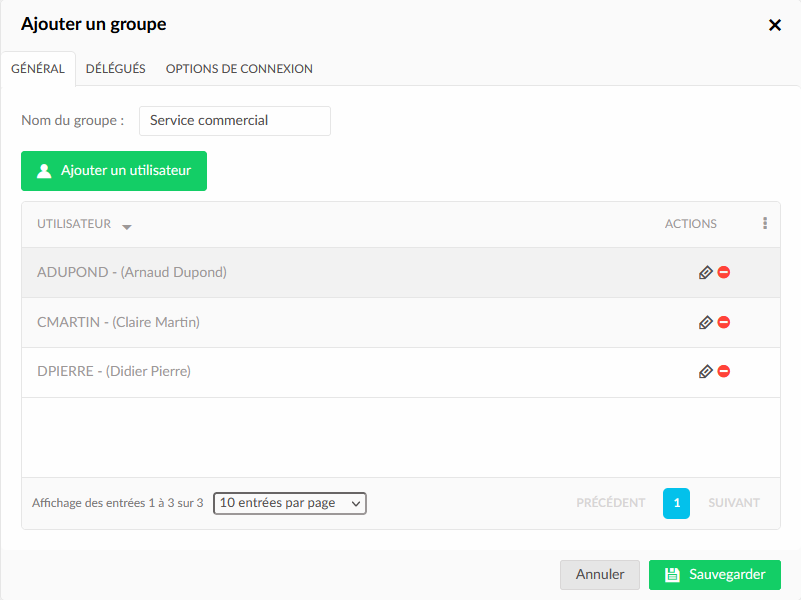Image resolution: width=801 pixels, height=600 pixels.
Task: Select the Claire Martin user row
Action: pyautogui.click(x=401, y=323)
